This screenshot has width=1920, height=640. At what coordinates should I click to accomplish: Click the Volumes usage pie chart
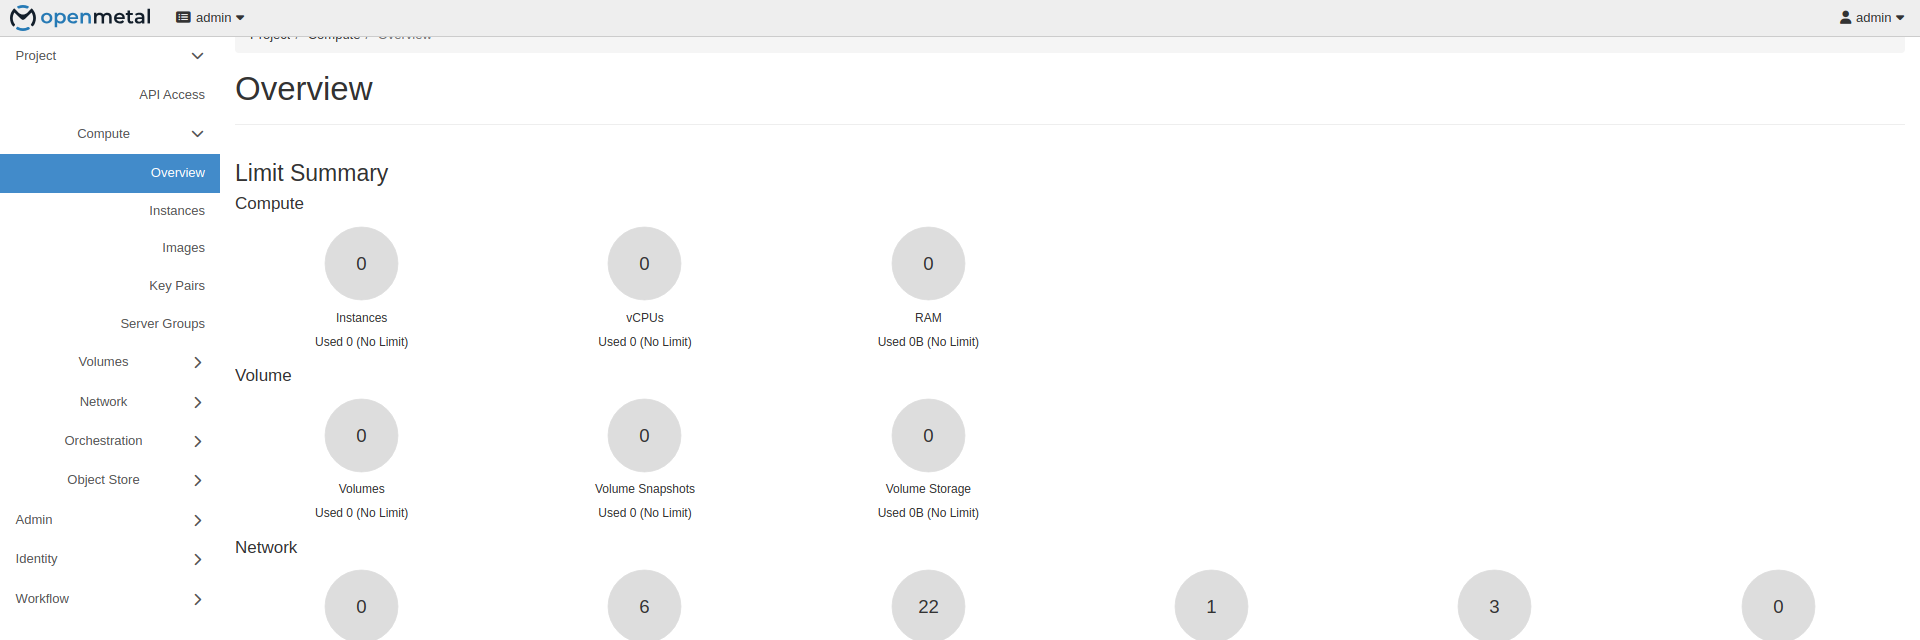[x=361, y=436]
